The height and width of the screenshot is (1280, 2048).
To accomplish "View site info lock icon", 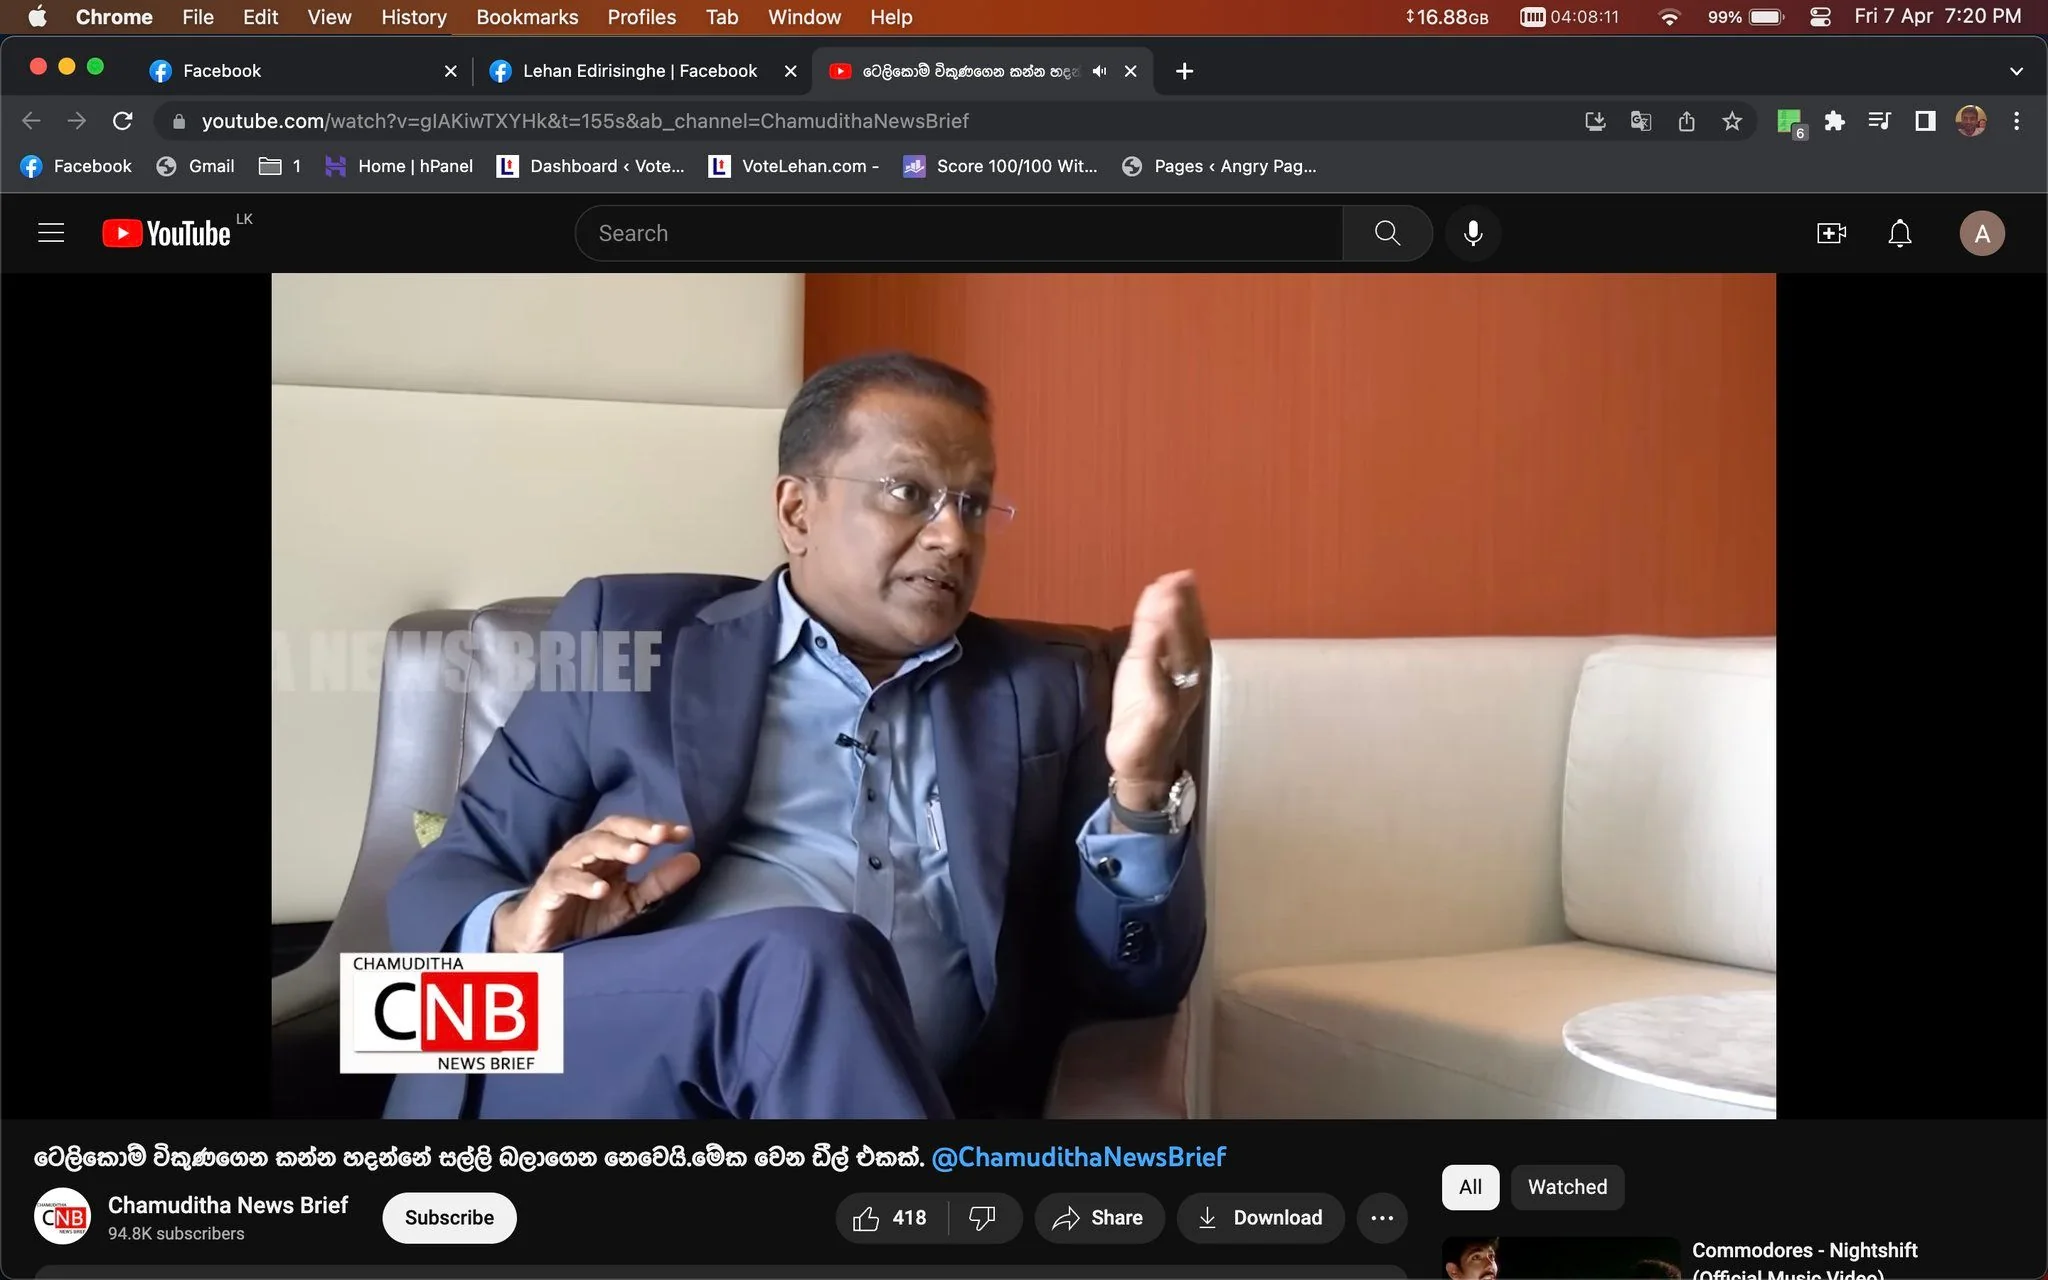I will pyautogui.click(x=179, y=121).
